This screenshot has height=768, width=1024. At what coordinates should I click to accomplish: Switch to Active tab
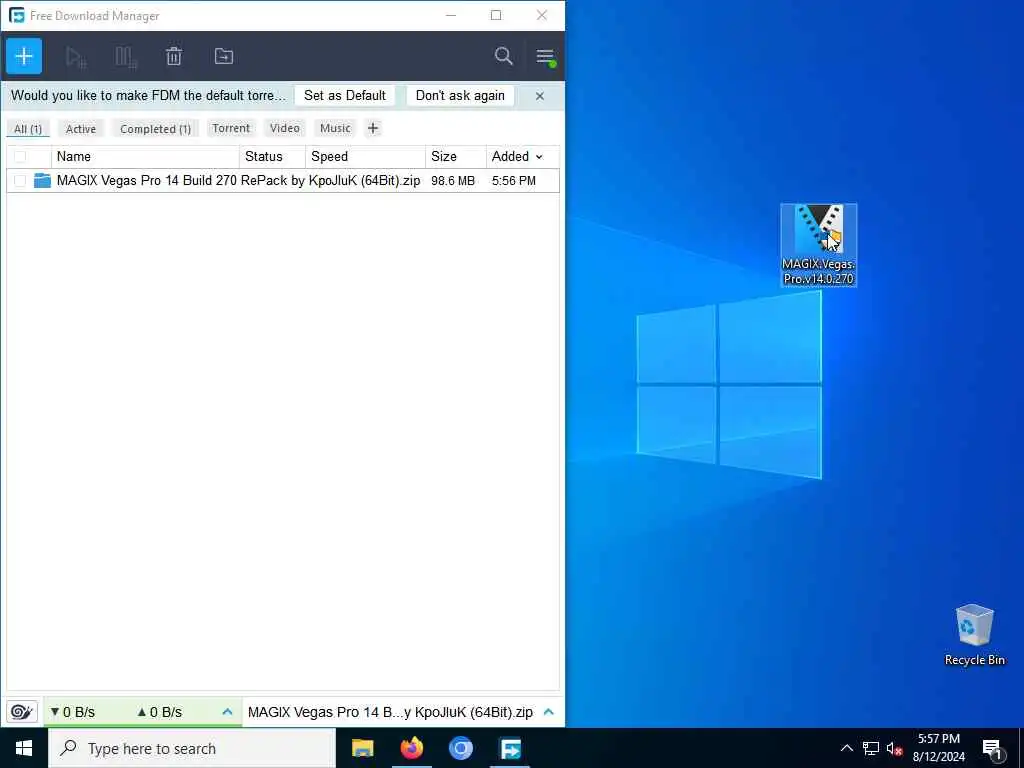(81, 129)
